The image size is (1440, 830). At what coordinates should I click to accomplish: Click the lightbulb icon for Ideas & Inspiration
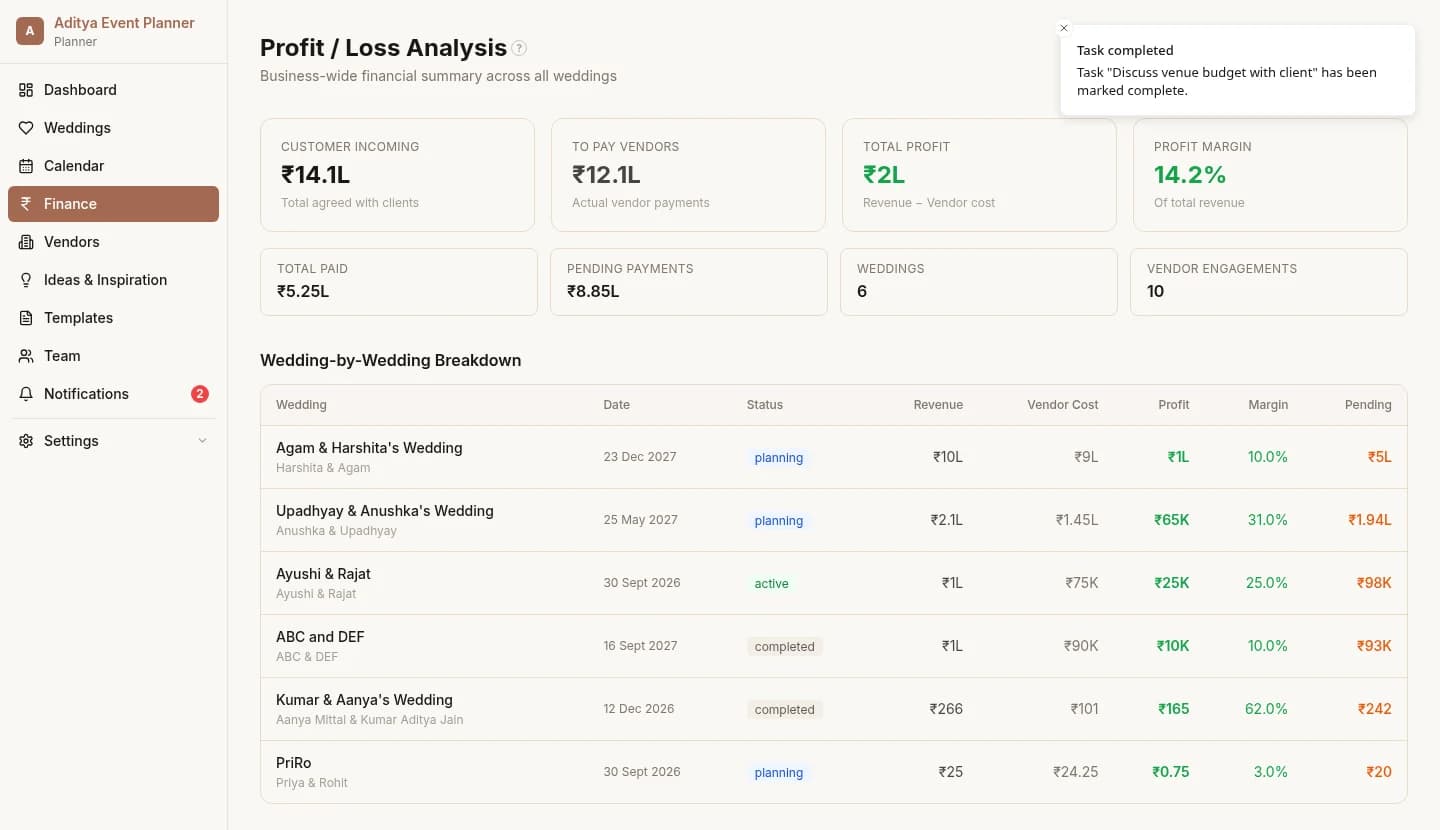(x=26, y=280)
